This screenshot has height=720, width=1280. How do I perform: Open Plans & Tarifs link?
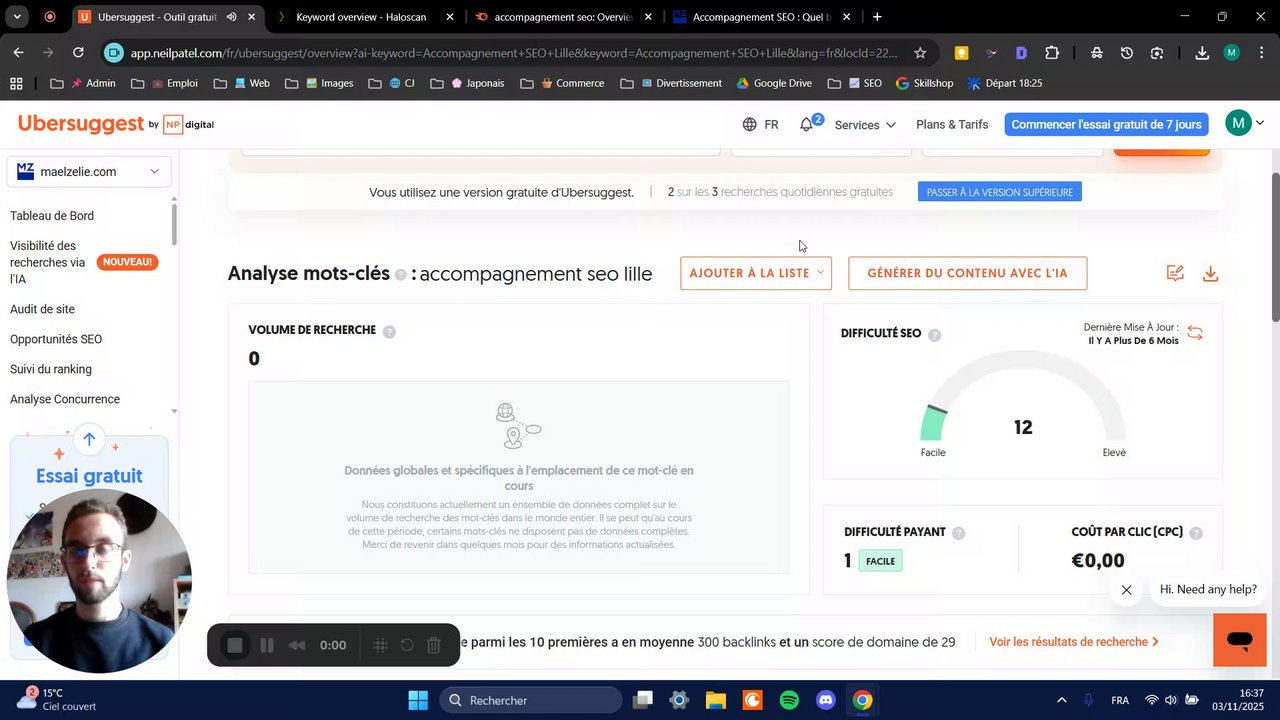pos(952,125)
